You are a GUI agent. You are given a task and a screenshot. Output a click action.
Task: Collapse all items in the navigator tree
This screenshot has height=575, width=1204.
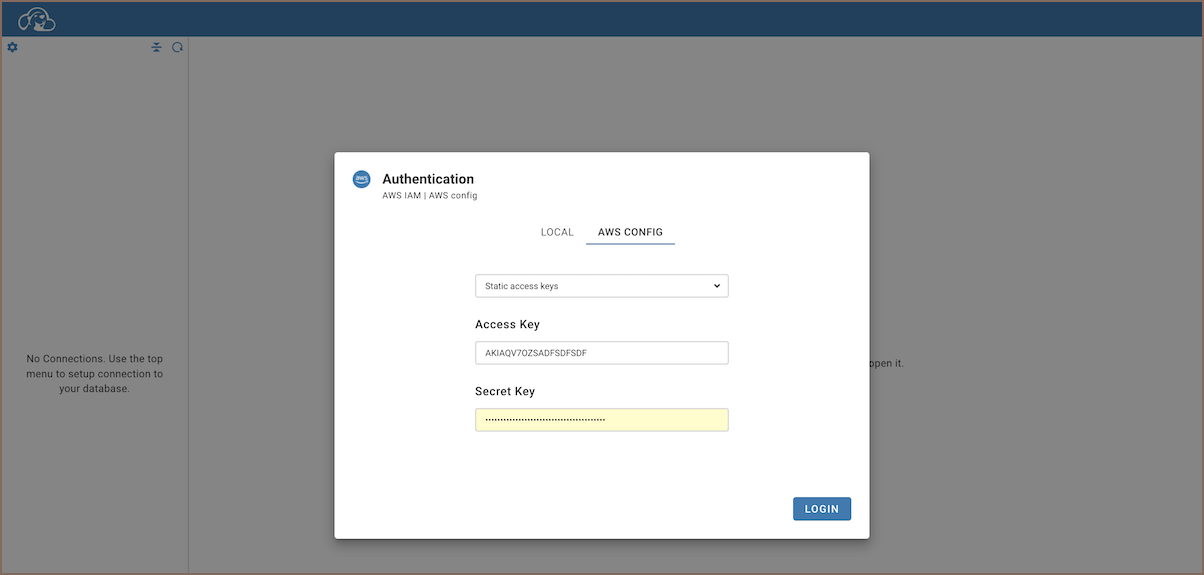tap(156, 47)
